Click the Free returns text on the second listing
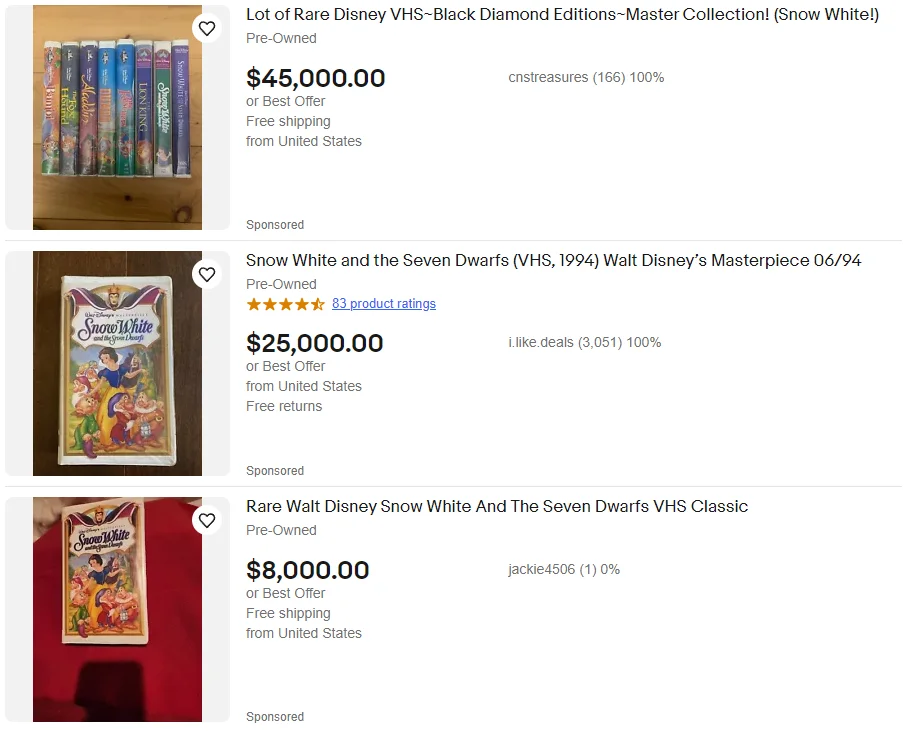 pyautogui.click(x=284, y=406)
